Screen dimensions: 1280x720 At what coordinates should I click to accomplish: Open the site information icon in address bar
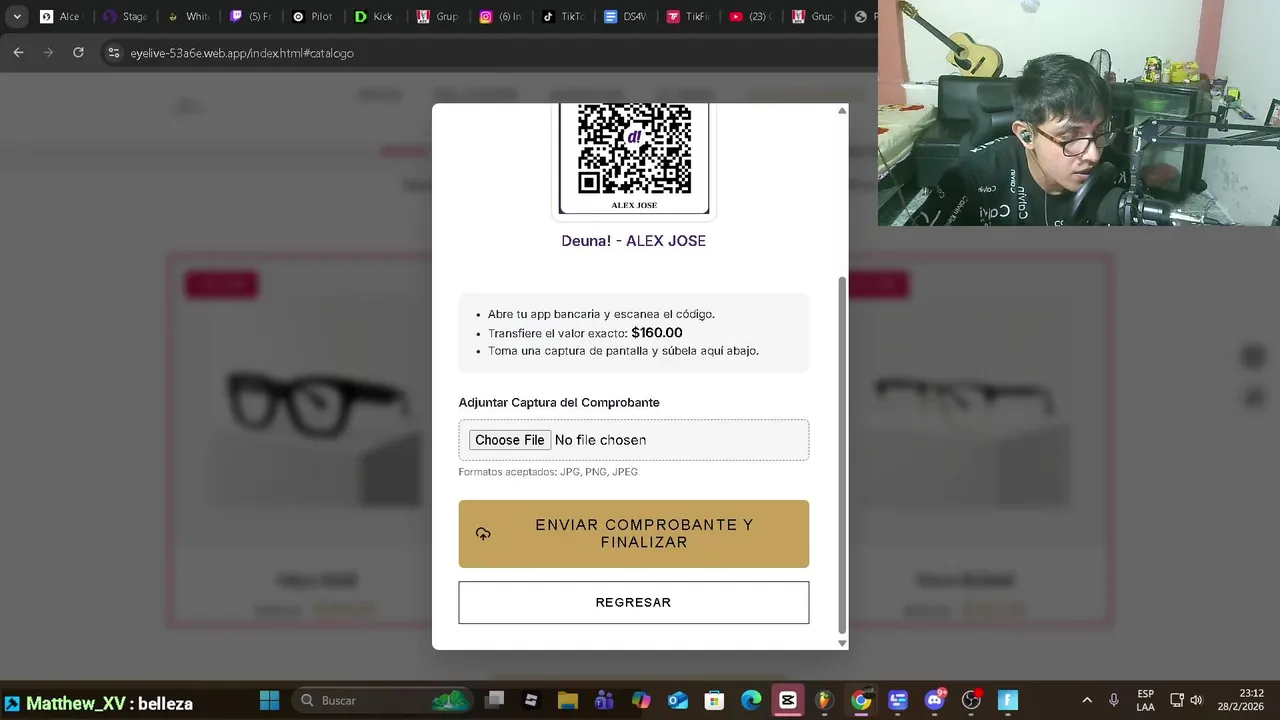point(114,53)
